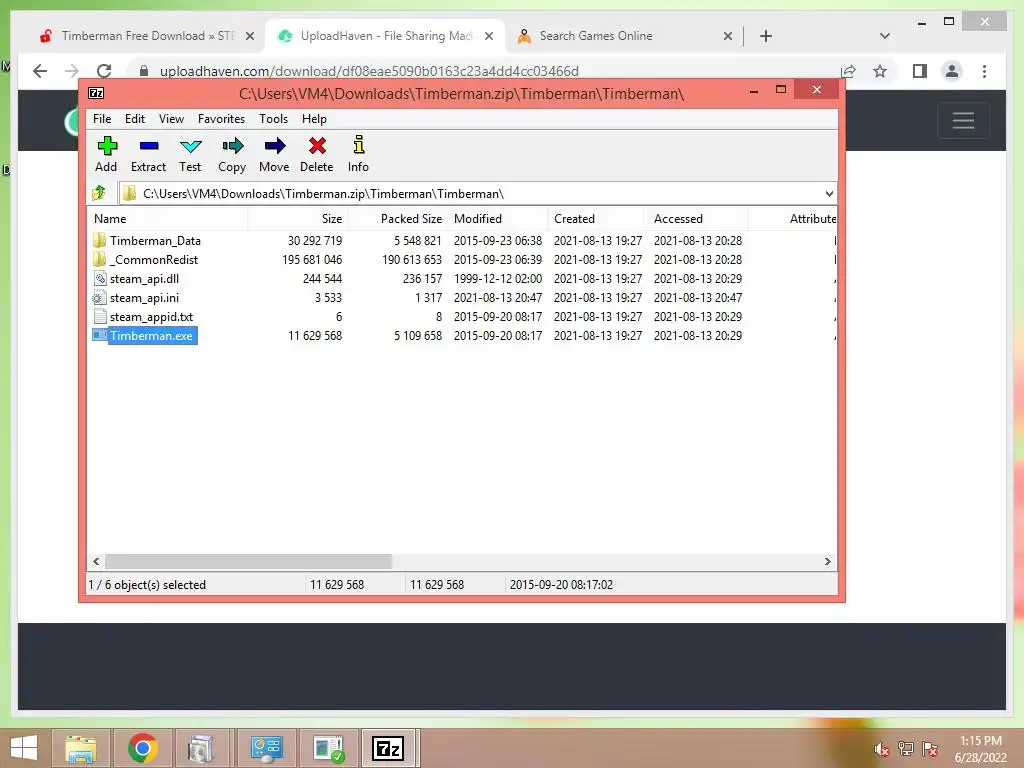
Task: Click the red Delete icon
Action: click(x=317, y=146)
